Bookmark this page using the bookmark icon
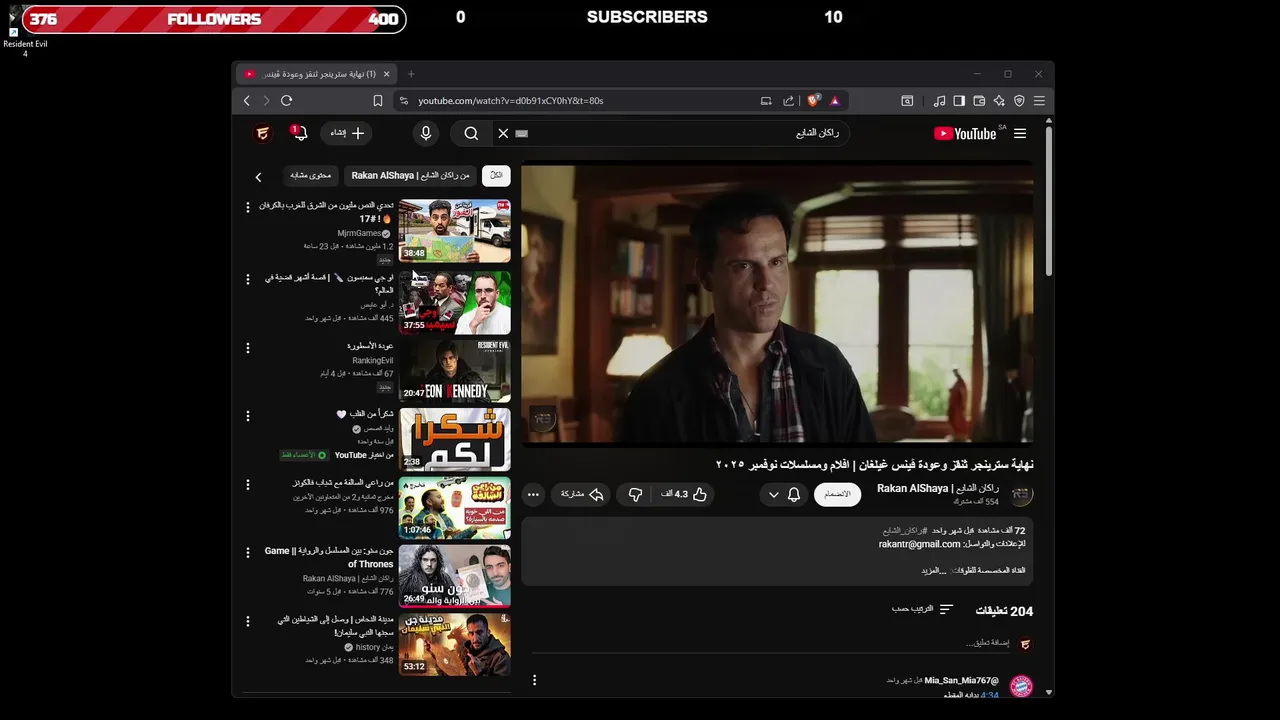Image resolution: width=1280 pixels, height=720 pixels. coord(378,101)
